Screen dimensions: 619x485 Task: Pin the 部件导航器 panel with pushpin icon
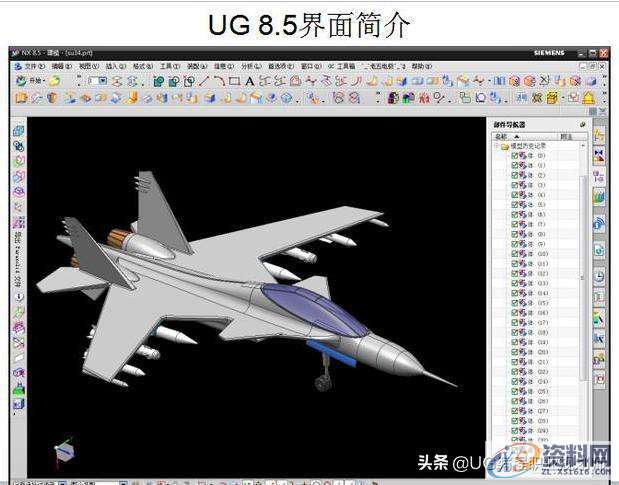point(583,125)
